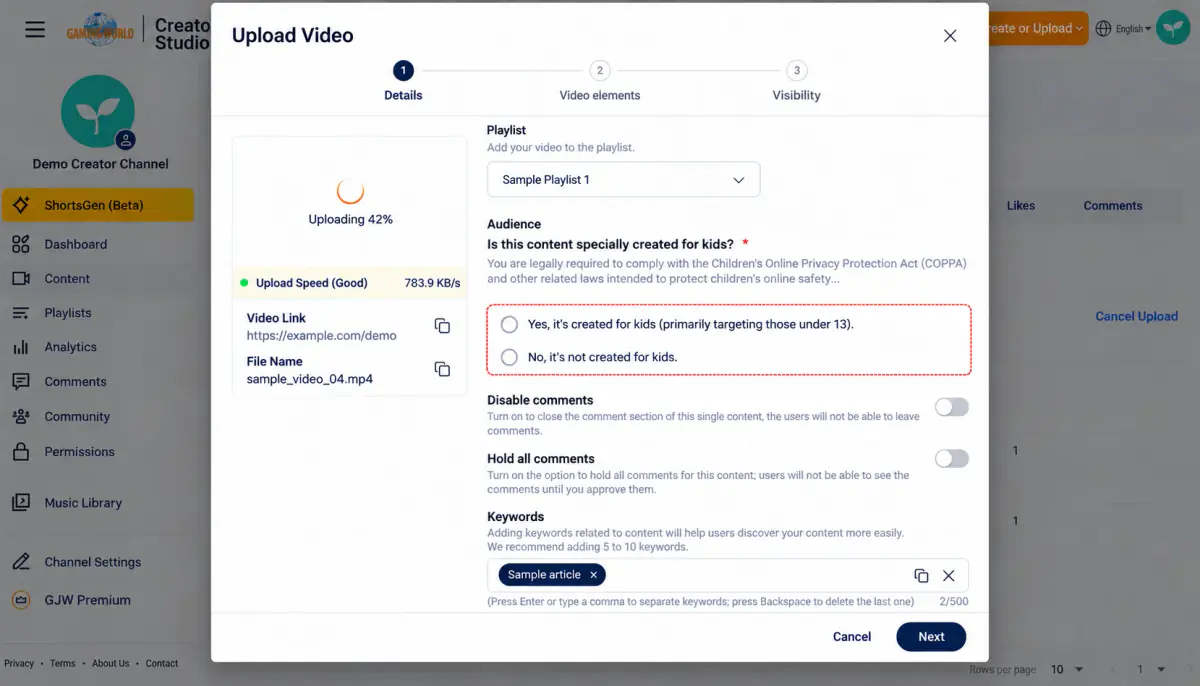The height and width of the screenshot is (686, 1200).
Task: Click the Next button
Action: [931, 636]
